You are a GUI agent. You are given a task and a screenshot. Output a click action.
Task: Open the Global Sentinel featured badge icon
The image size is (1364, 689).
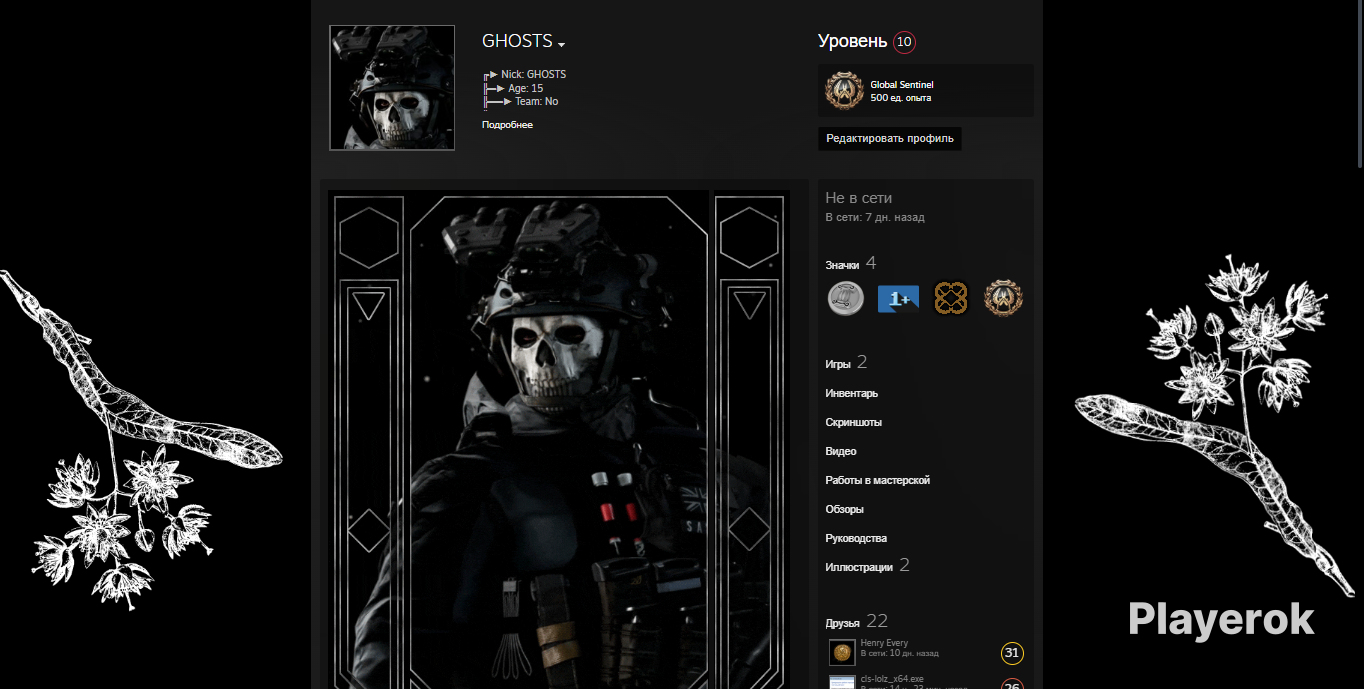844,91
